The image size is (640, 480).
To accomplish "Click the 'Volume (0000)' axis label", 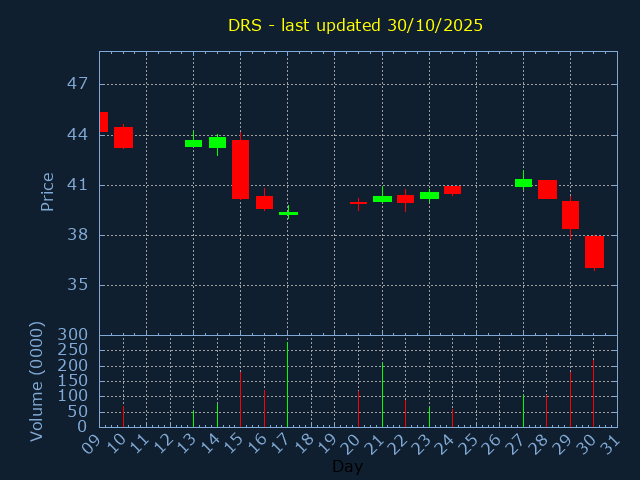I will pyautogui.click(x=37, y=381).
